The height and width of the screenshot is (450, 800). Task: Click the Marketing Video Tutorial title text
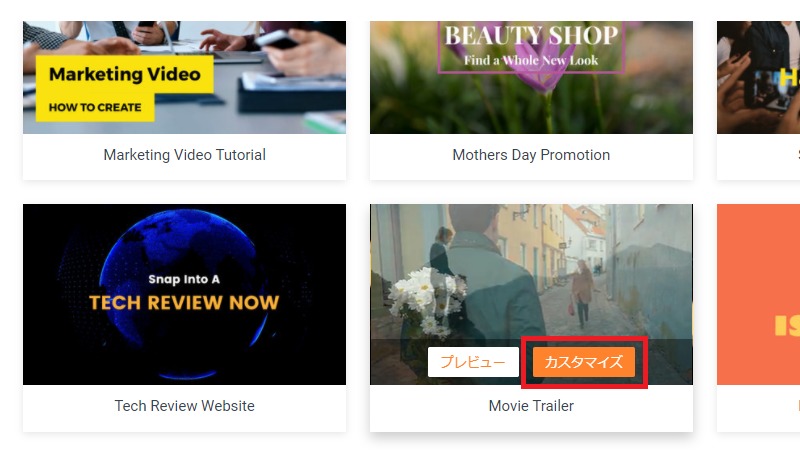185,155
